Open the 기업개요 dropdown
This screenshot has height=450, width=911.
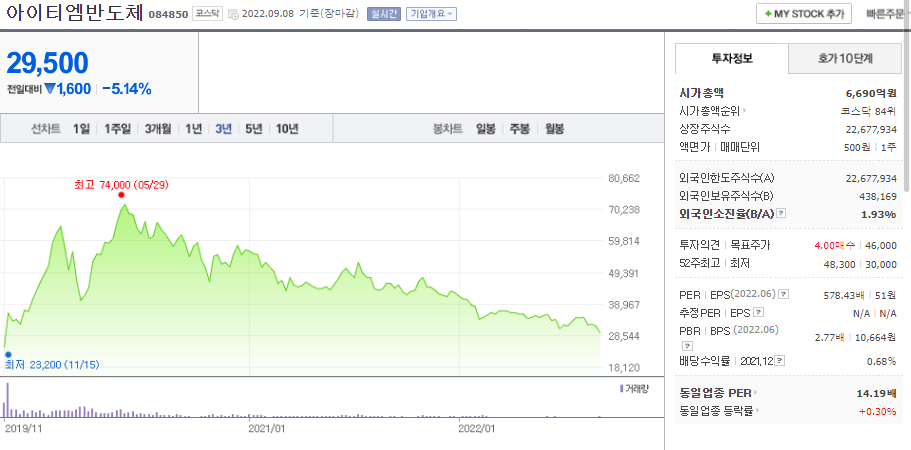tap(431, 14)
